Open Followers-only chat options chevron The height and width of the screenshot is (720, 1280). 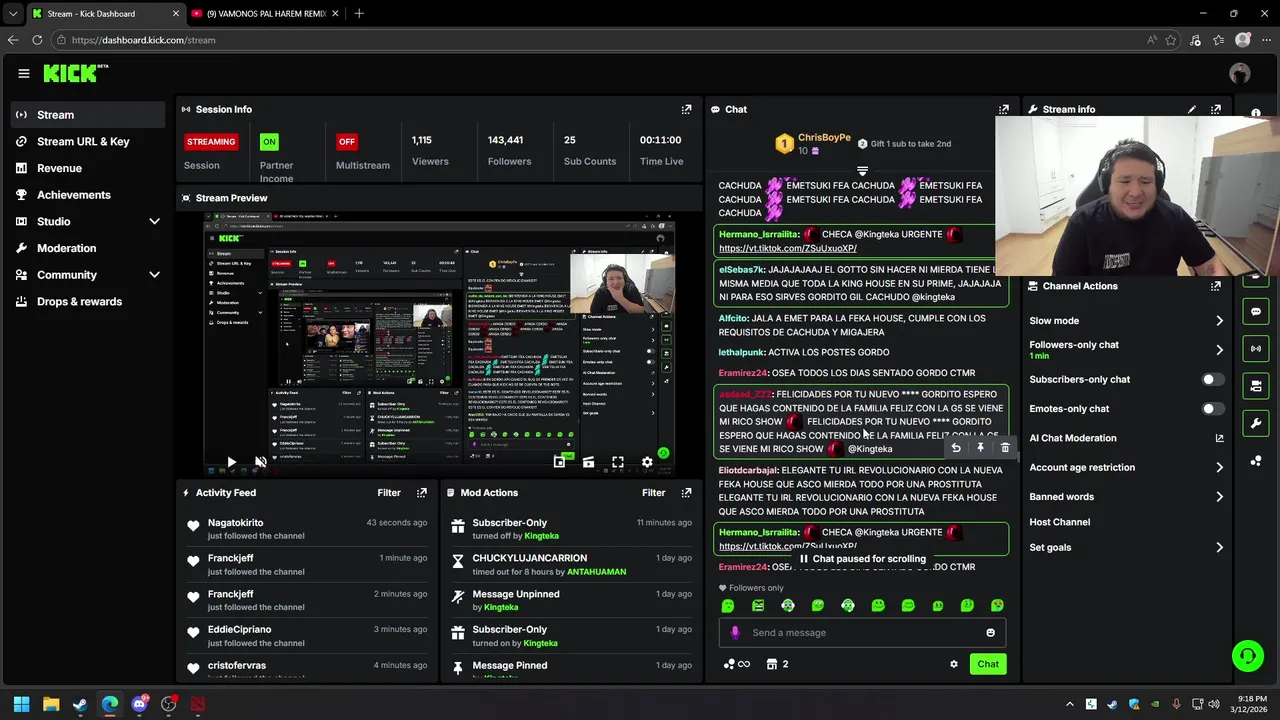[x=1219, y=350]
